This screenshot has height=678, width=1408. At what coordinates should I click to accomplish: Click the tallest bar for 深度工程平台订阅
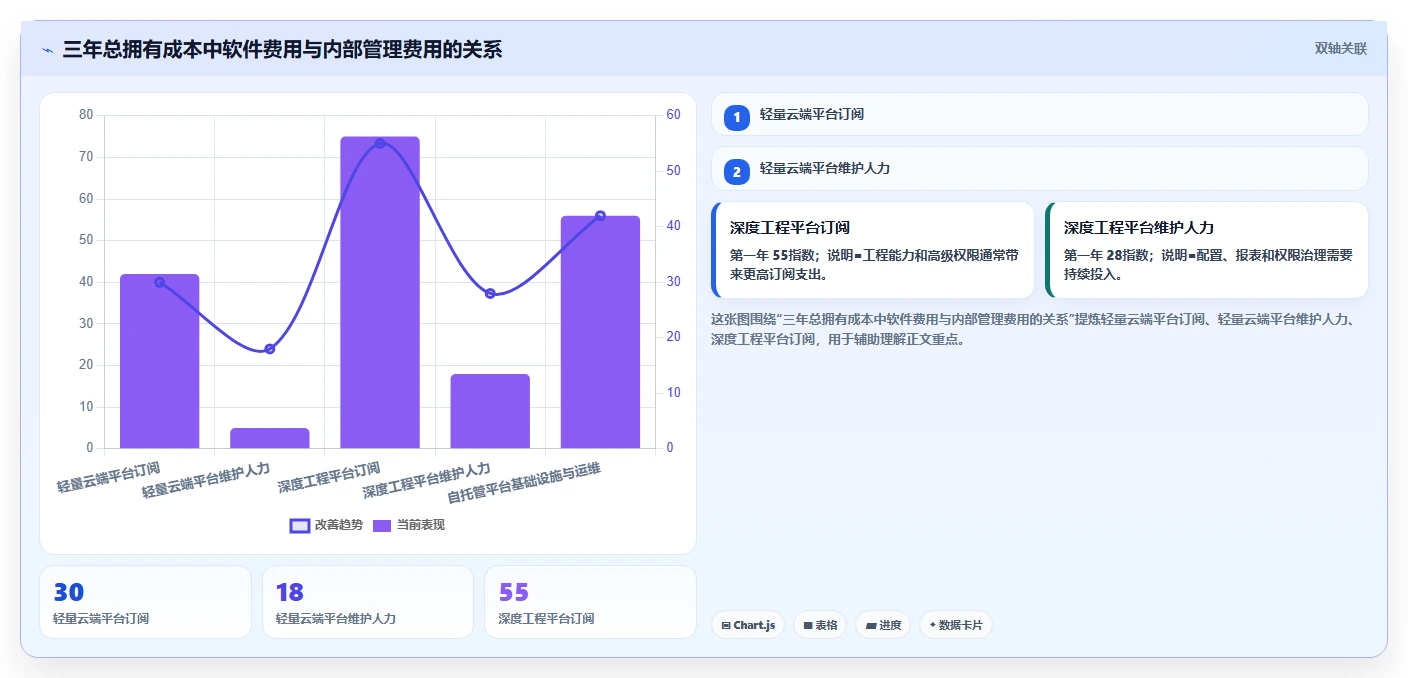pos(380,292)
